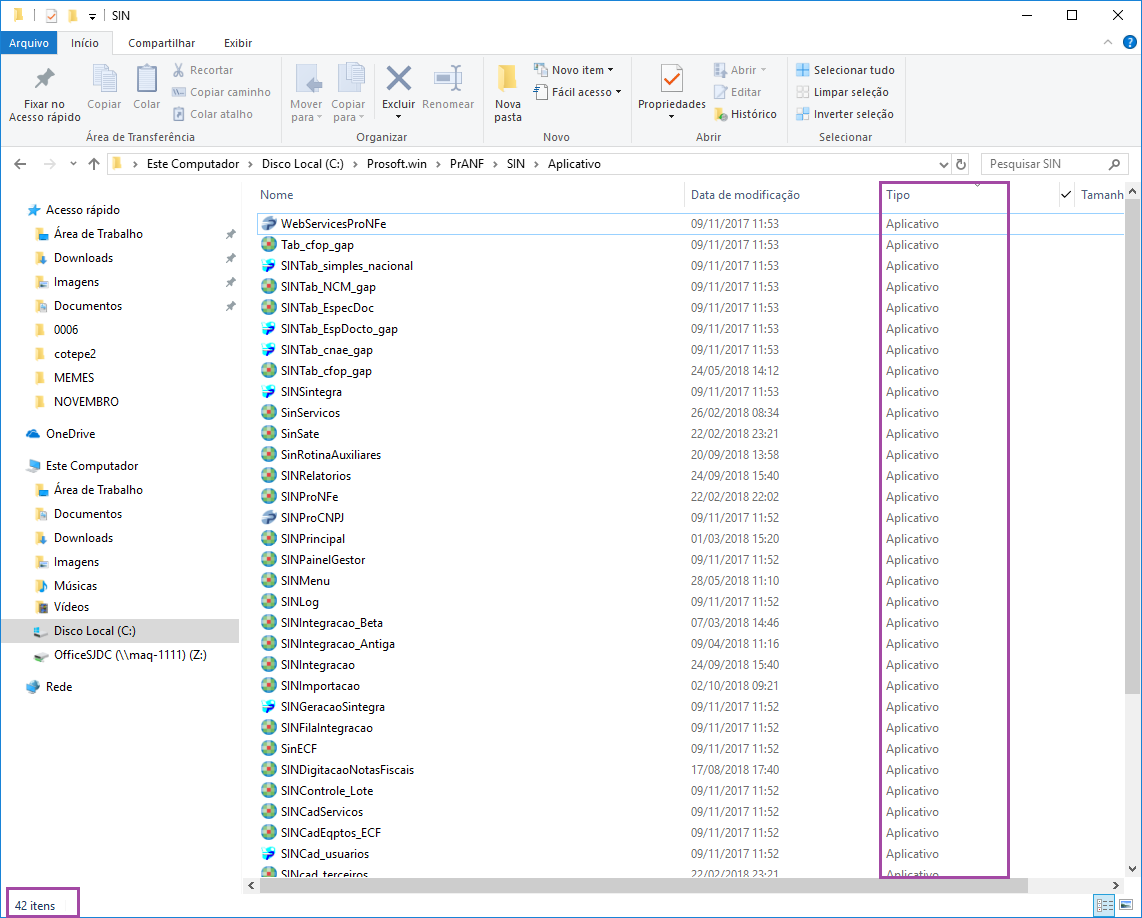Click the Propriedades icon in ribbon

click(672, 80)
